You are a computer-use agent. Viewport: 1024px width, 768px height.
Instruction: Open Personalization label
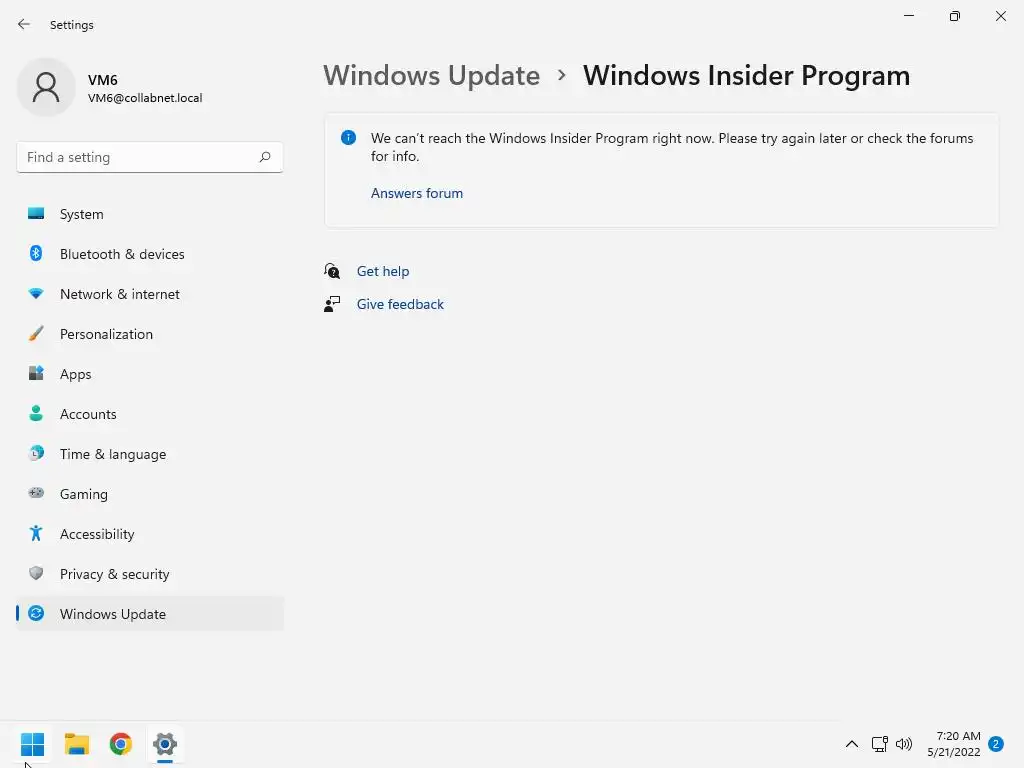[106, 334]
